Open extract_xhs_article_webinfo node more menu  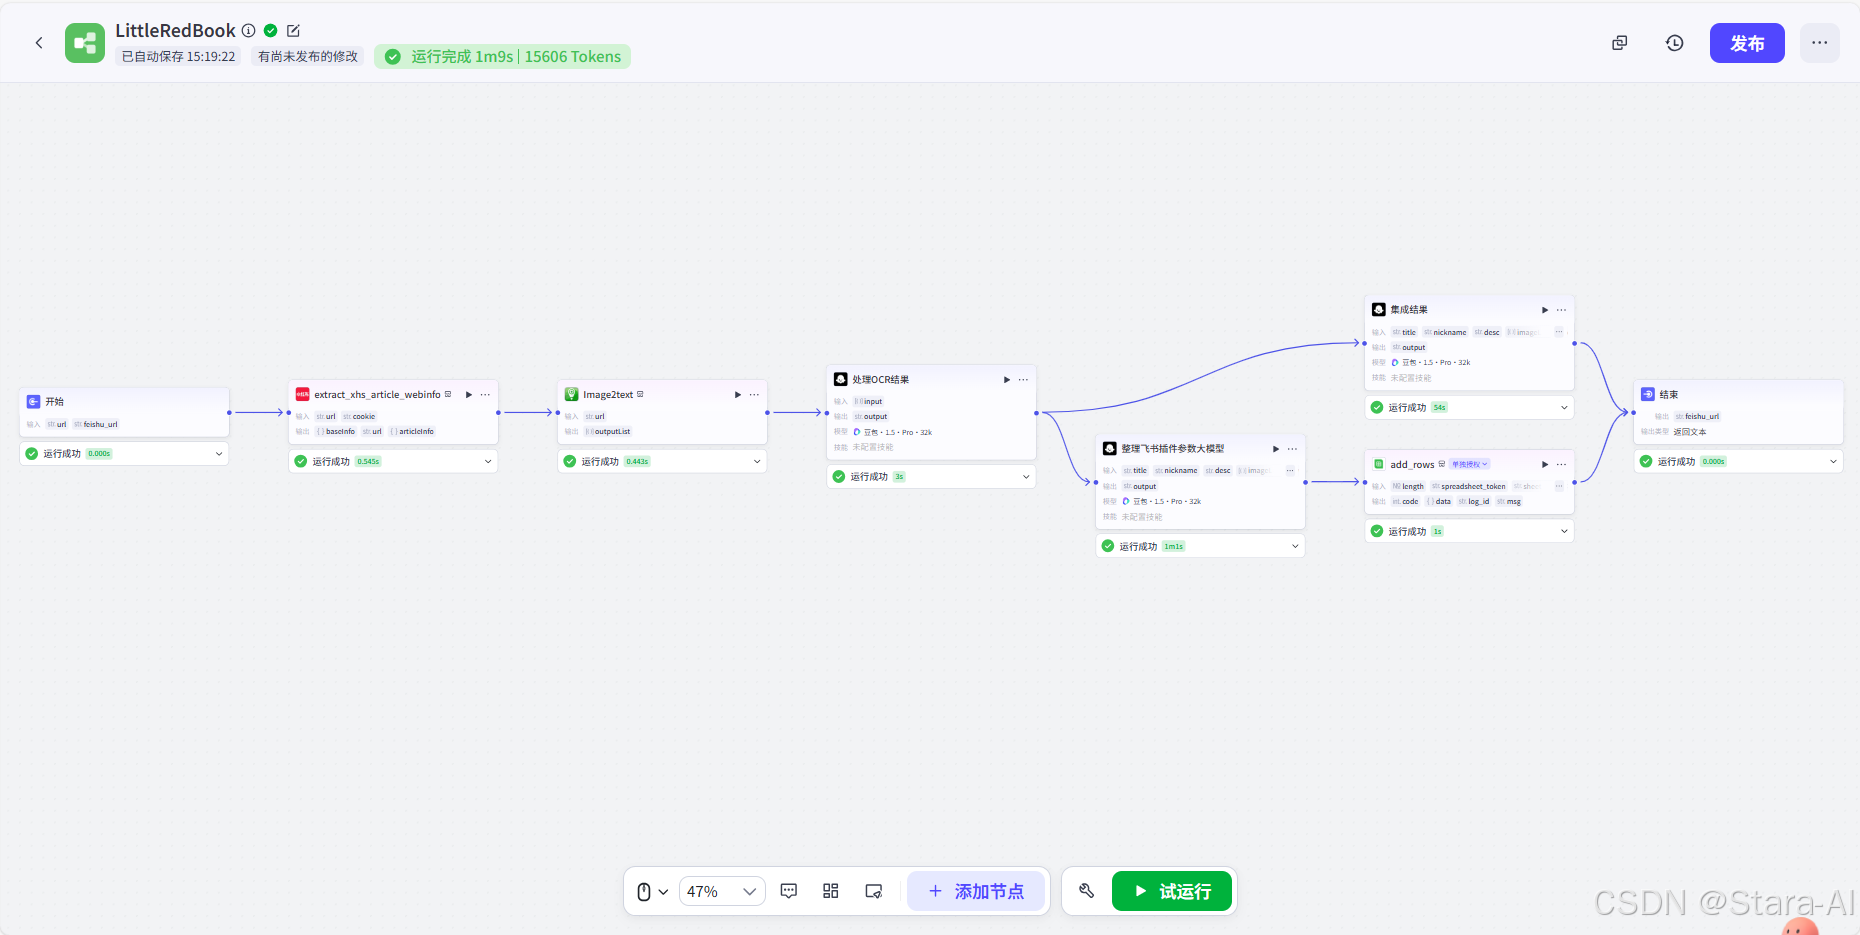point(485,395)
